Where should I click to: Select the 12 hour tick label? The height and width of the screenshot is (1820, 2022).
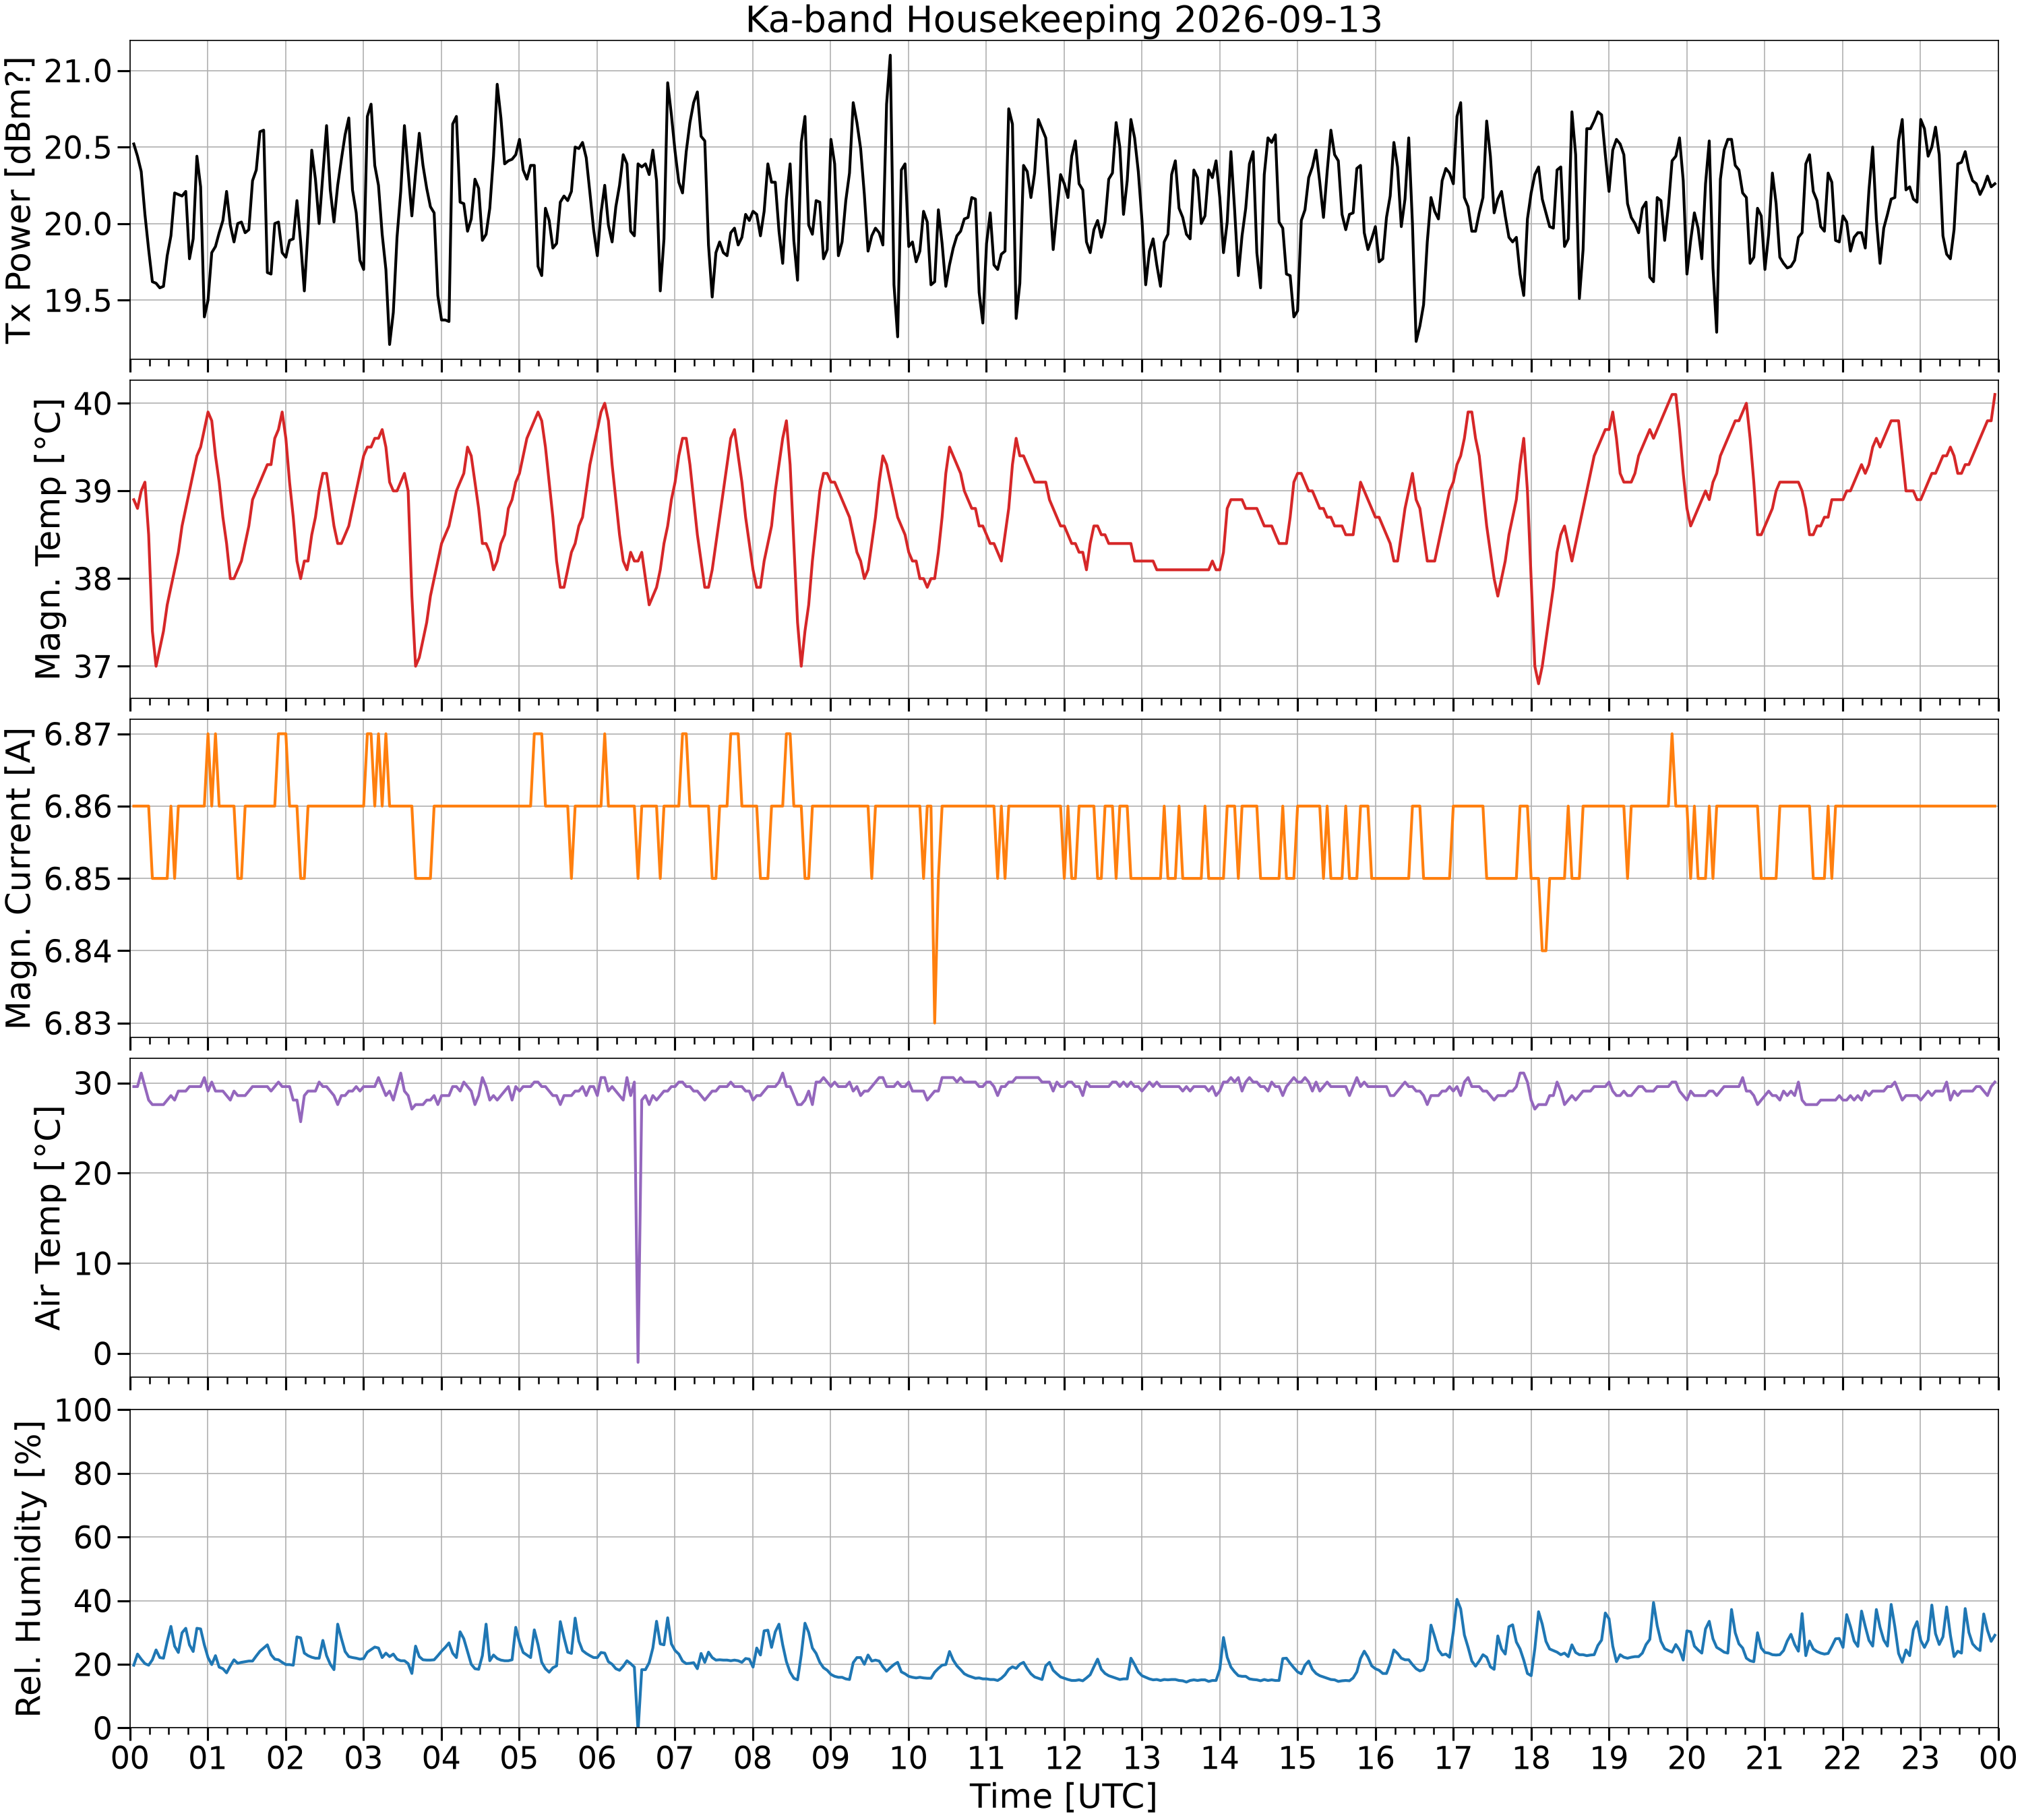1064,1757
